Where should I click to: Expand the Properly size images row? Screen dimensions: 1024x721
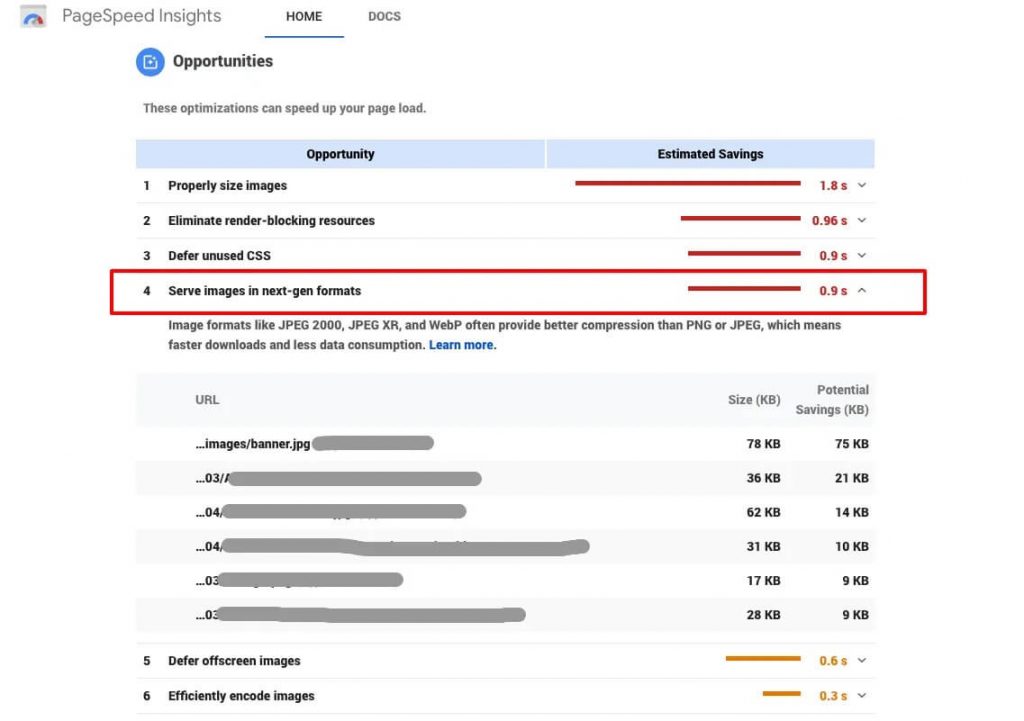click(x=862, y=185)
